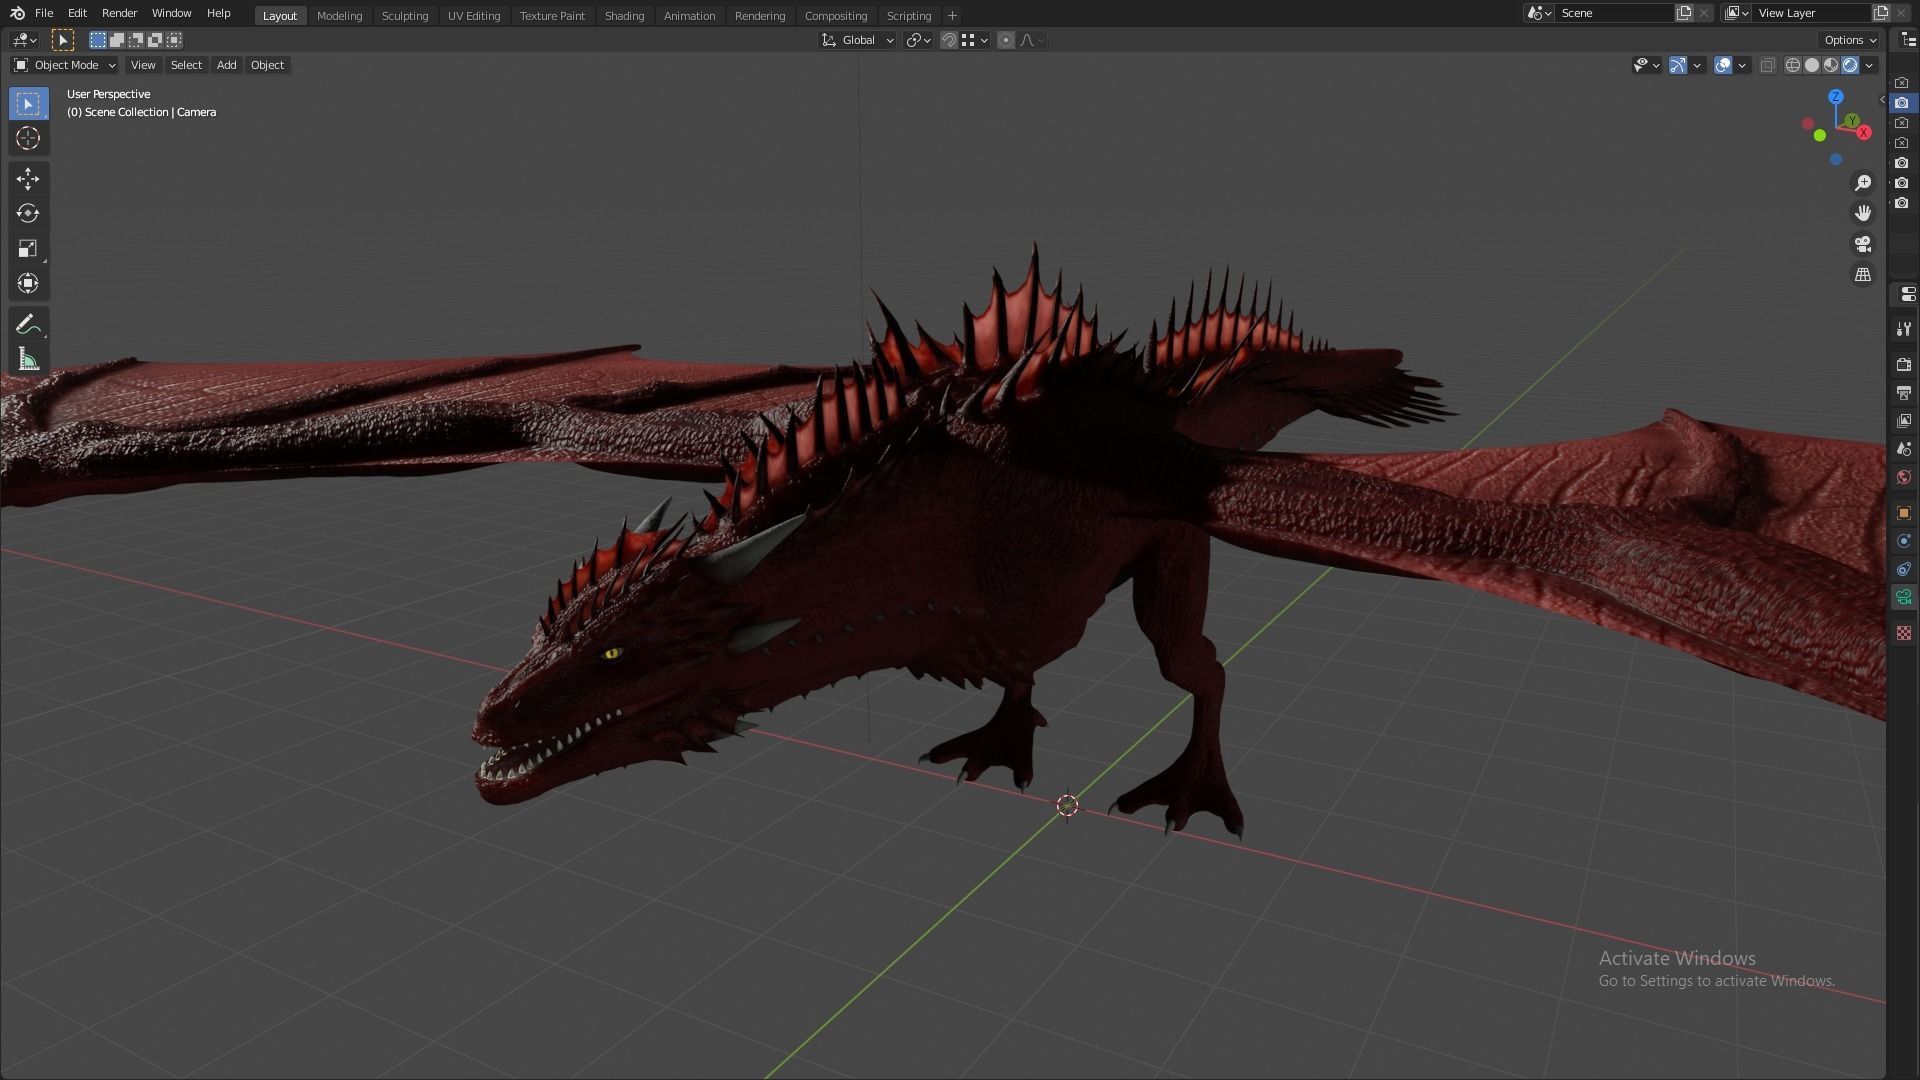Expand the overlays options arrow
Screen dimensions: 1920x1080
[1742, 65]
